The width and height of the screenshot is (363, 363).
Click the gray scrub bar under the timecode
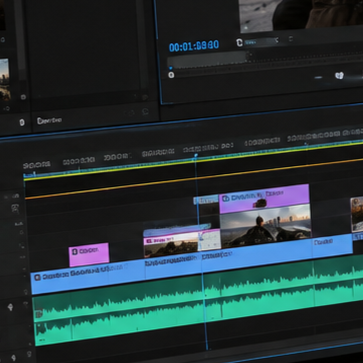208,60
